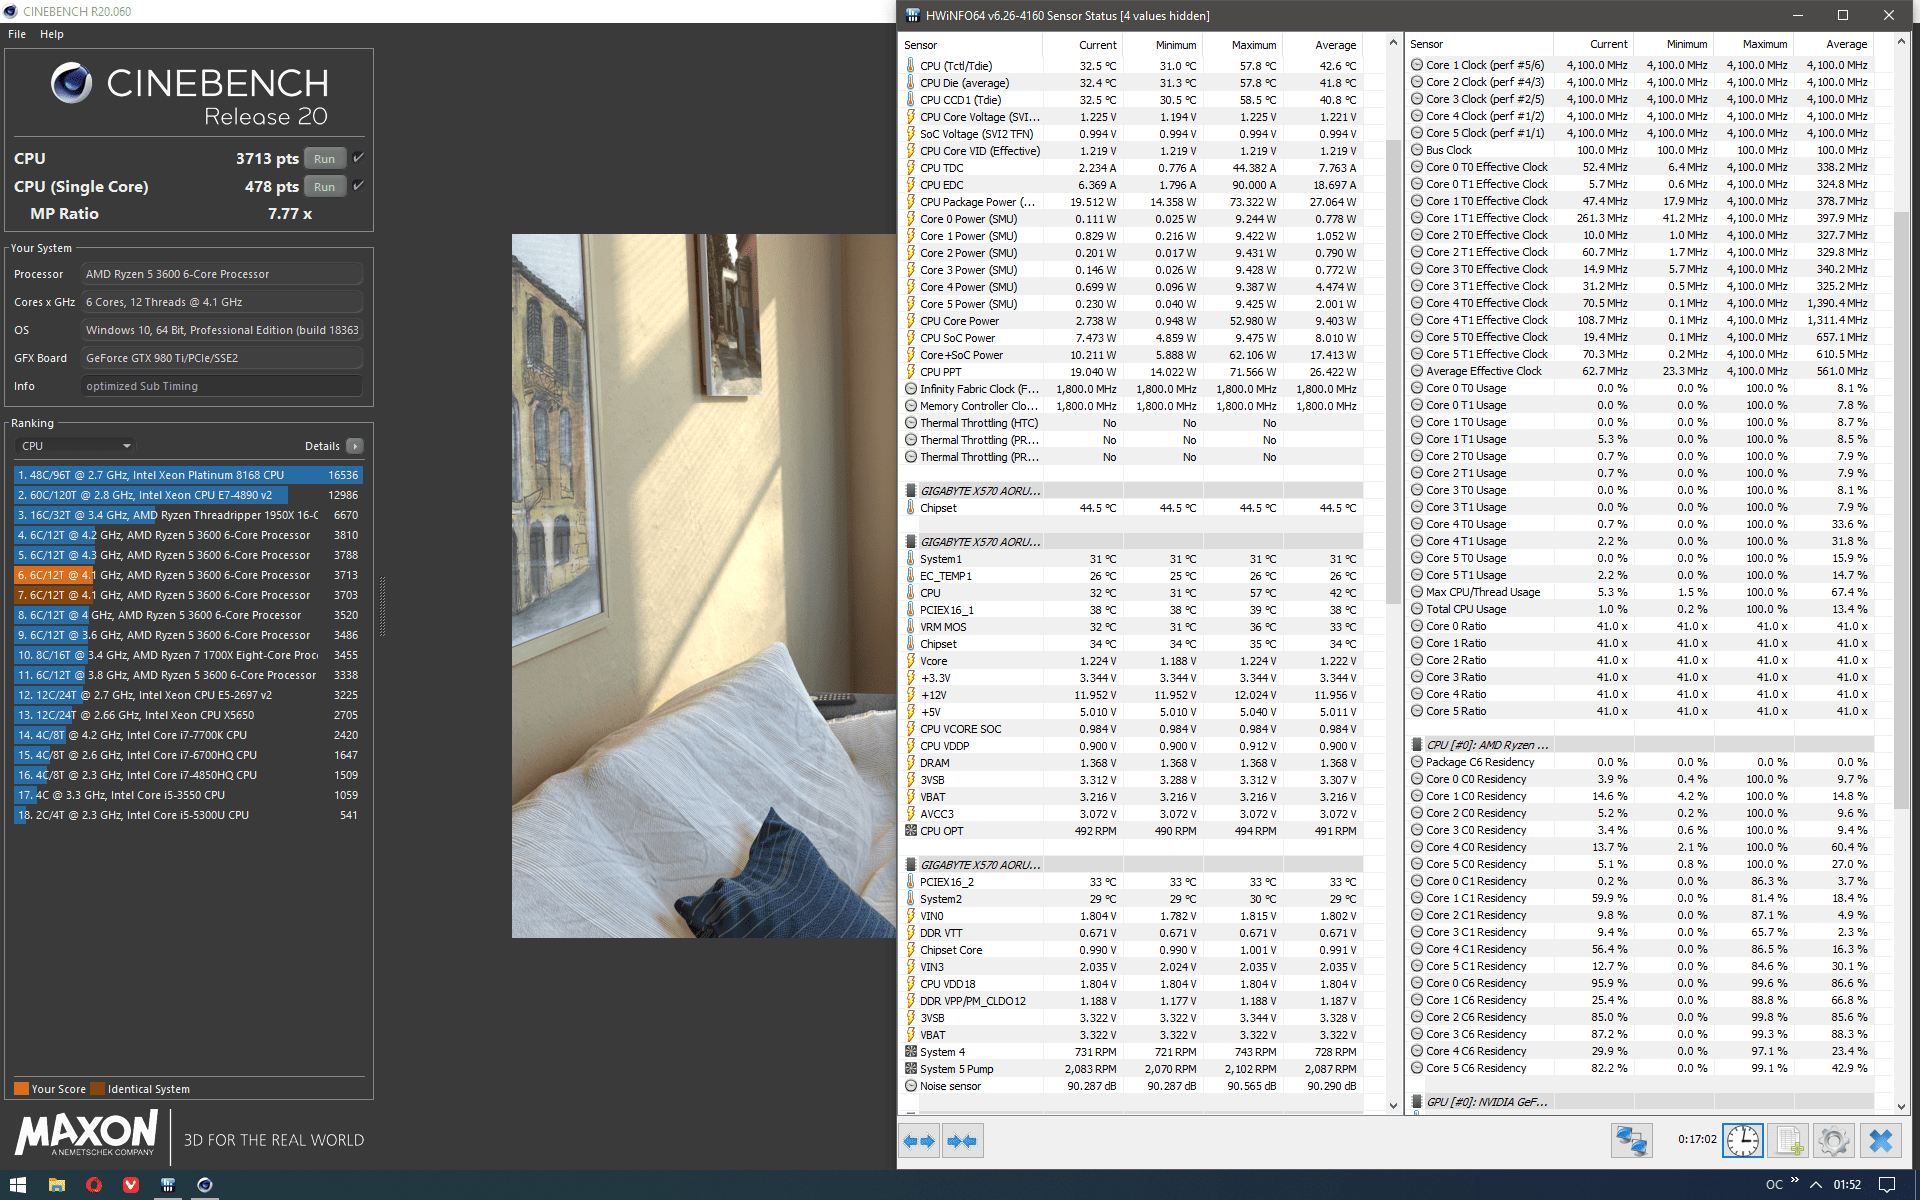Open the CPU ranking dropdown

[x=75, y=446]
